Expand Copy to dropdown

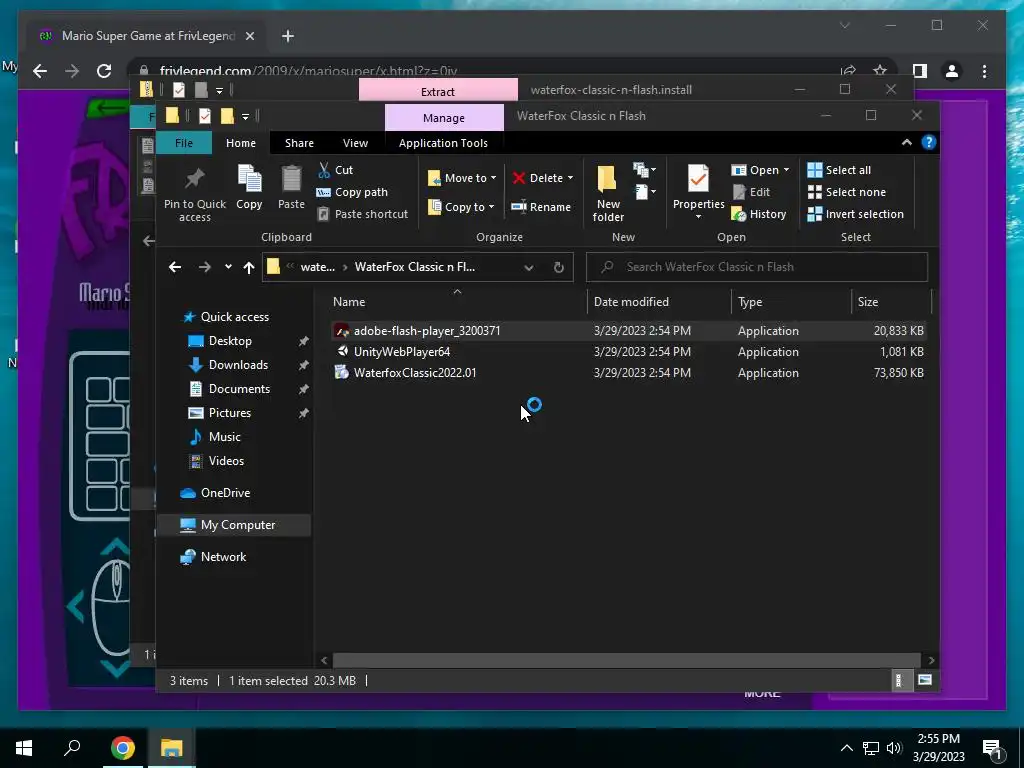click(x=491, y=207)
